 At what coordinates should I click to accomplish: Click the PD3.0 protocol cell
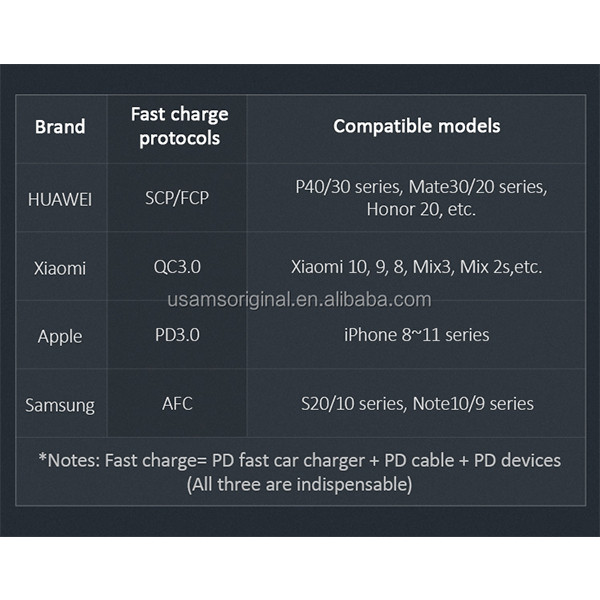[178, 335]
